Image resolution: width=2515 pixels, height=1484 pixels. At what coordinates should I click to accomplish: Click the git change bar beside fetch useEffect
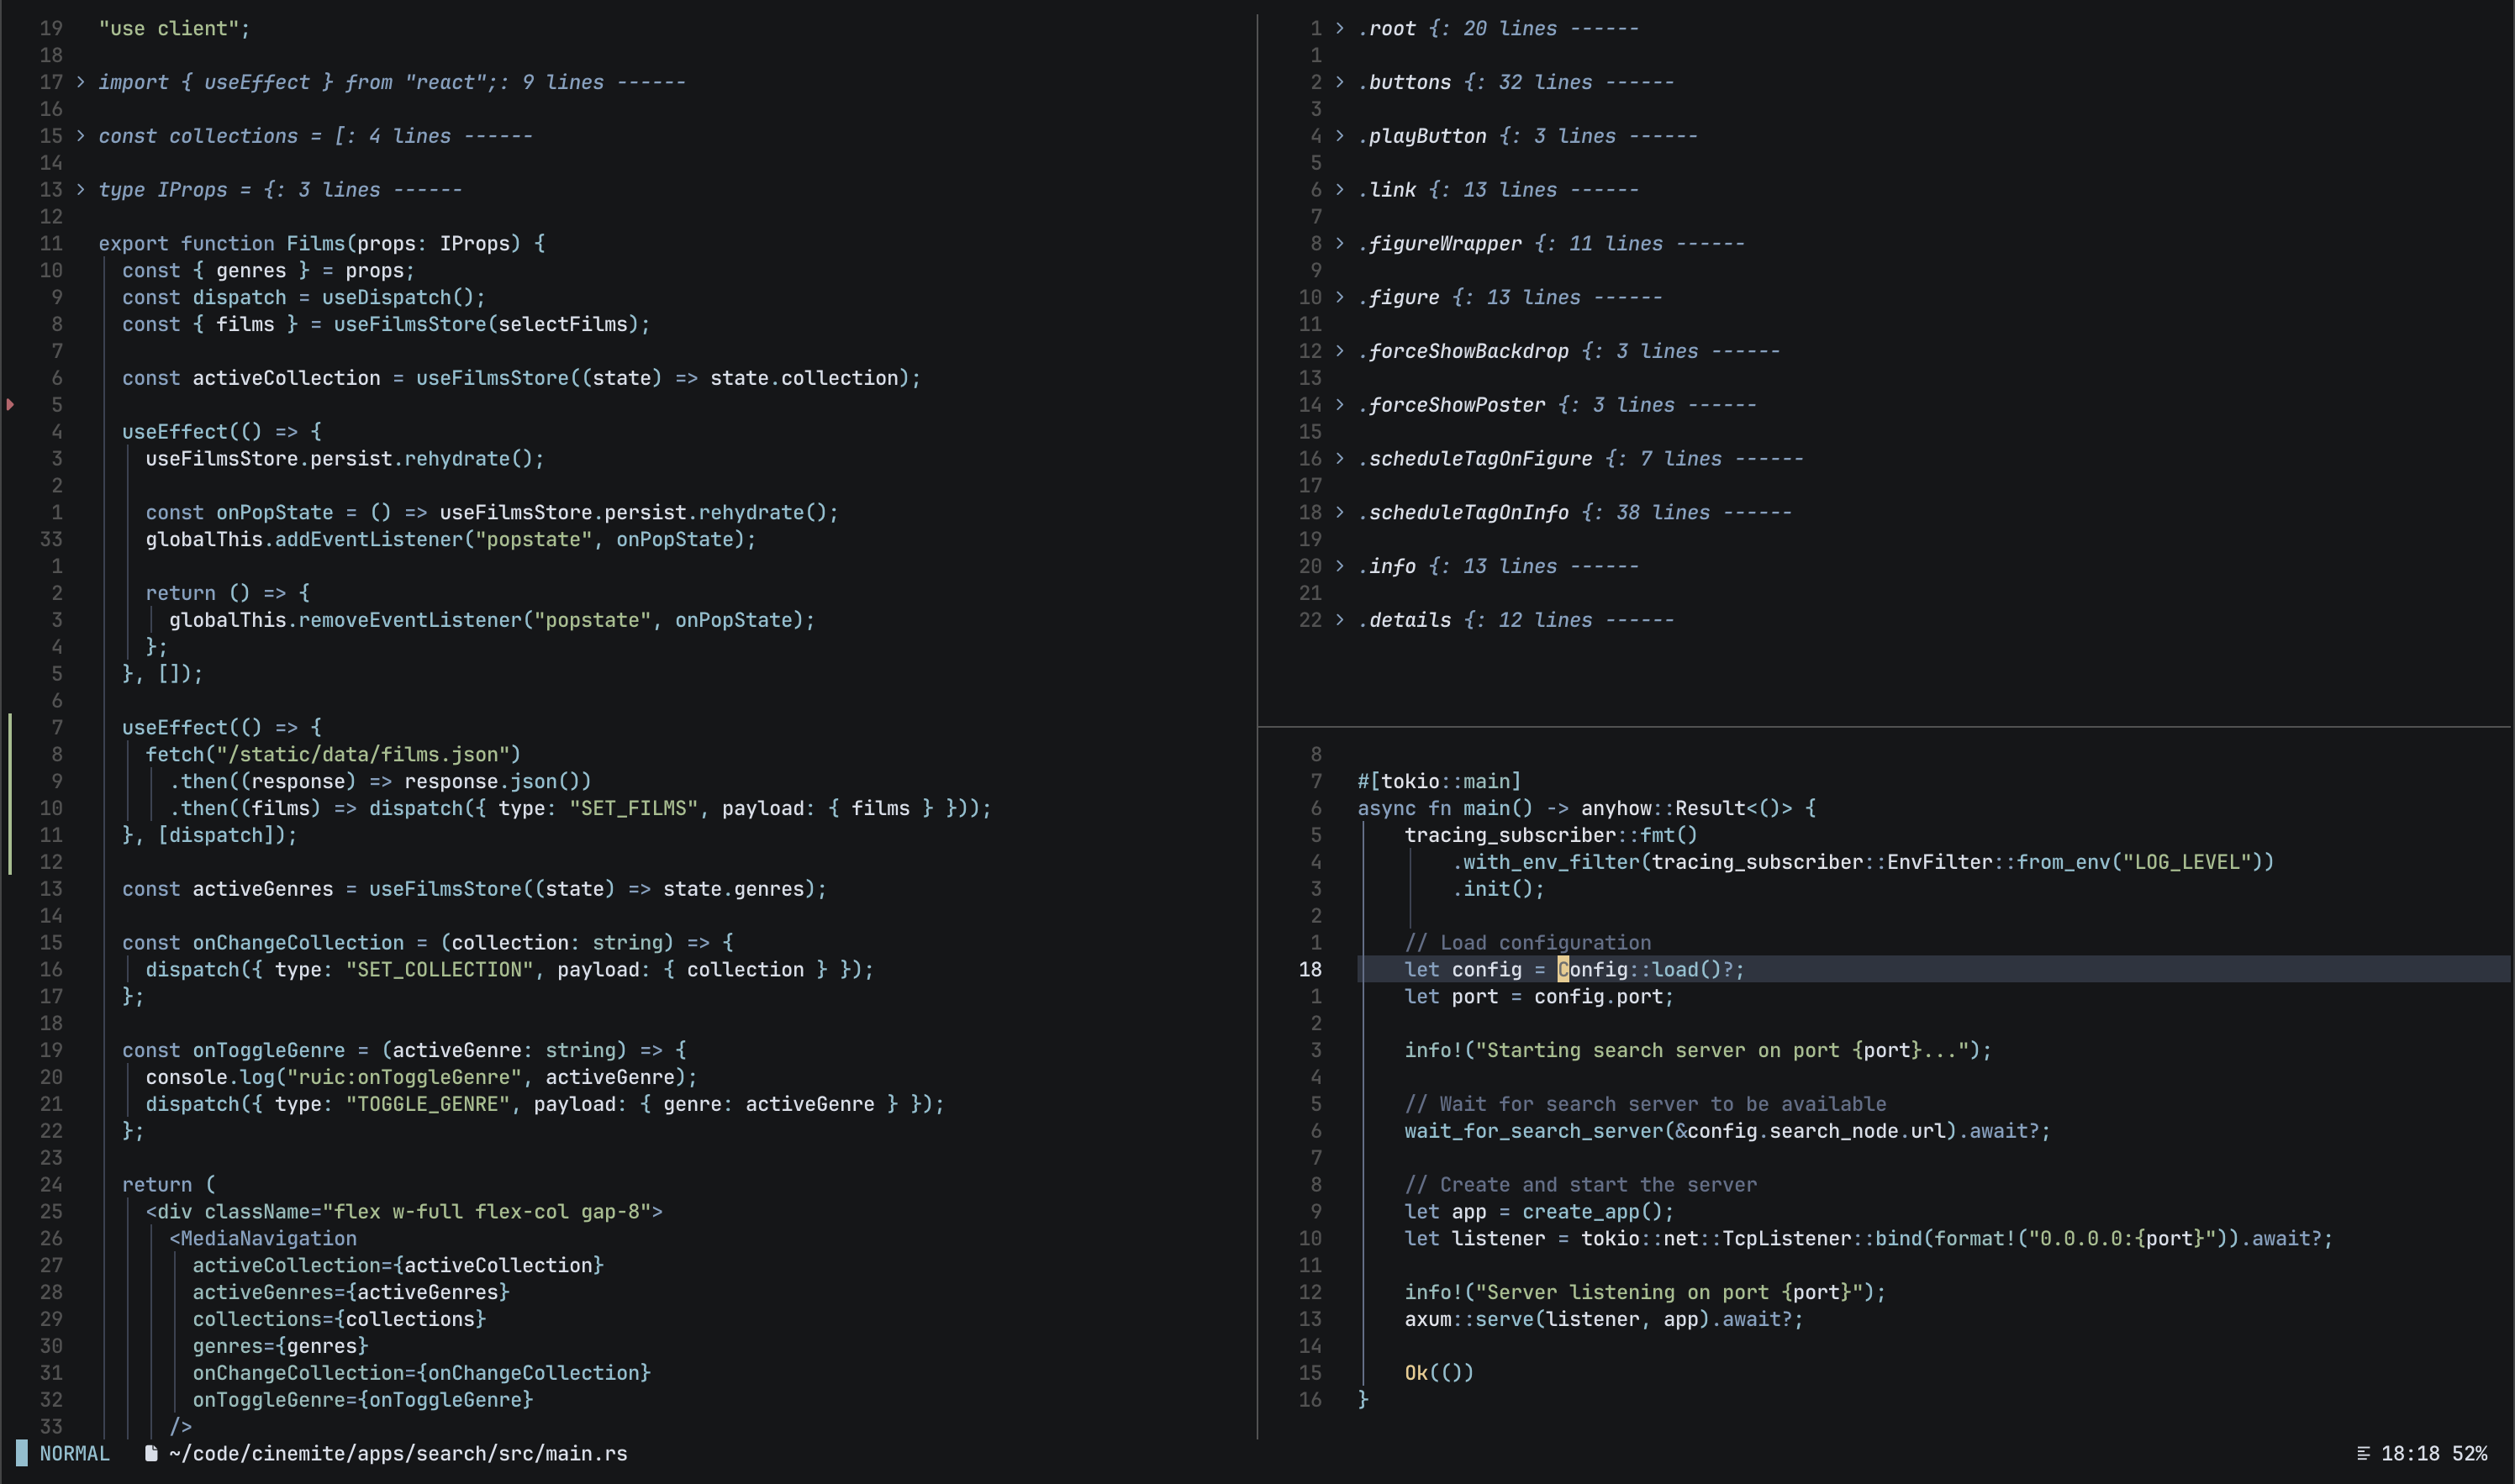(x=10, y=794)
